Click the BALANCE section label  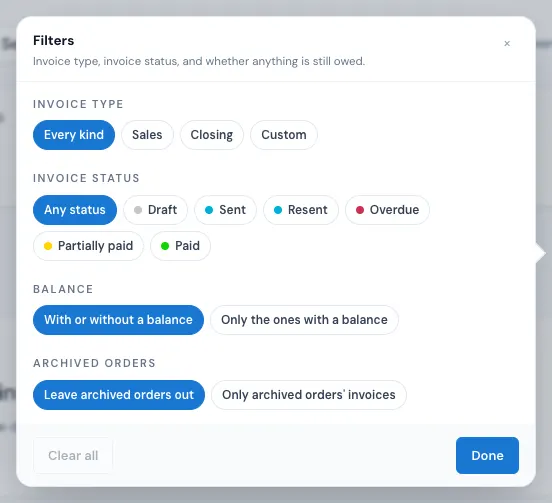click(x=63, y=289)
